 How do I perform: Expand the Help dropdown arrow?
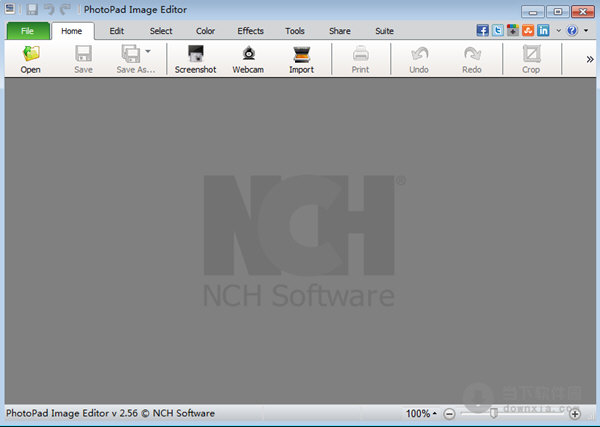tap(586, 31)
